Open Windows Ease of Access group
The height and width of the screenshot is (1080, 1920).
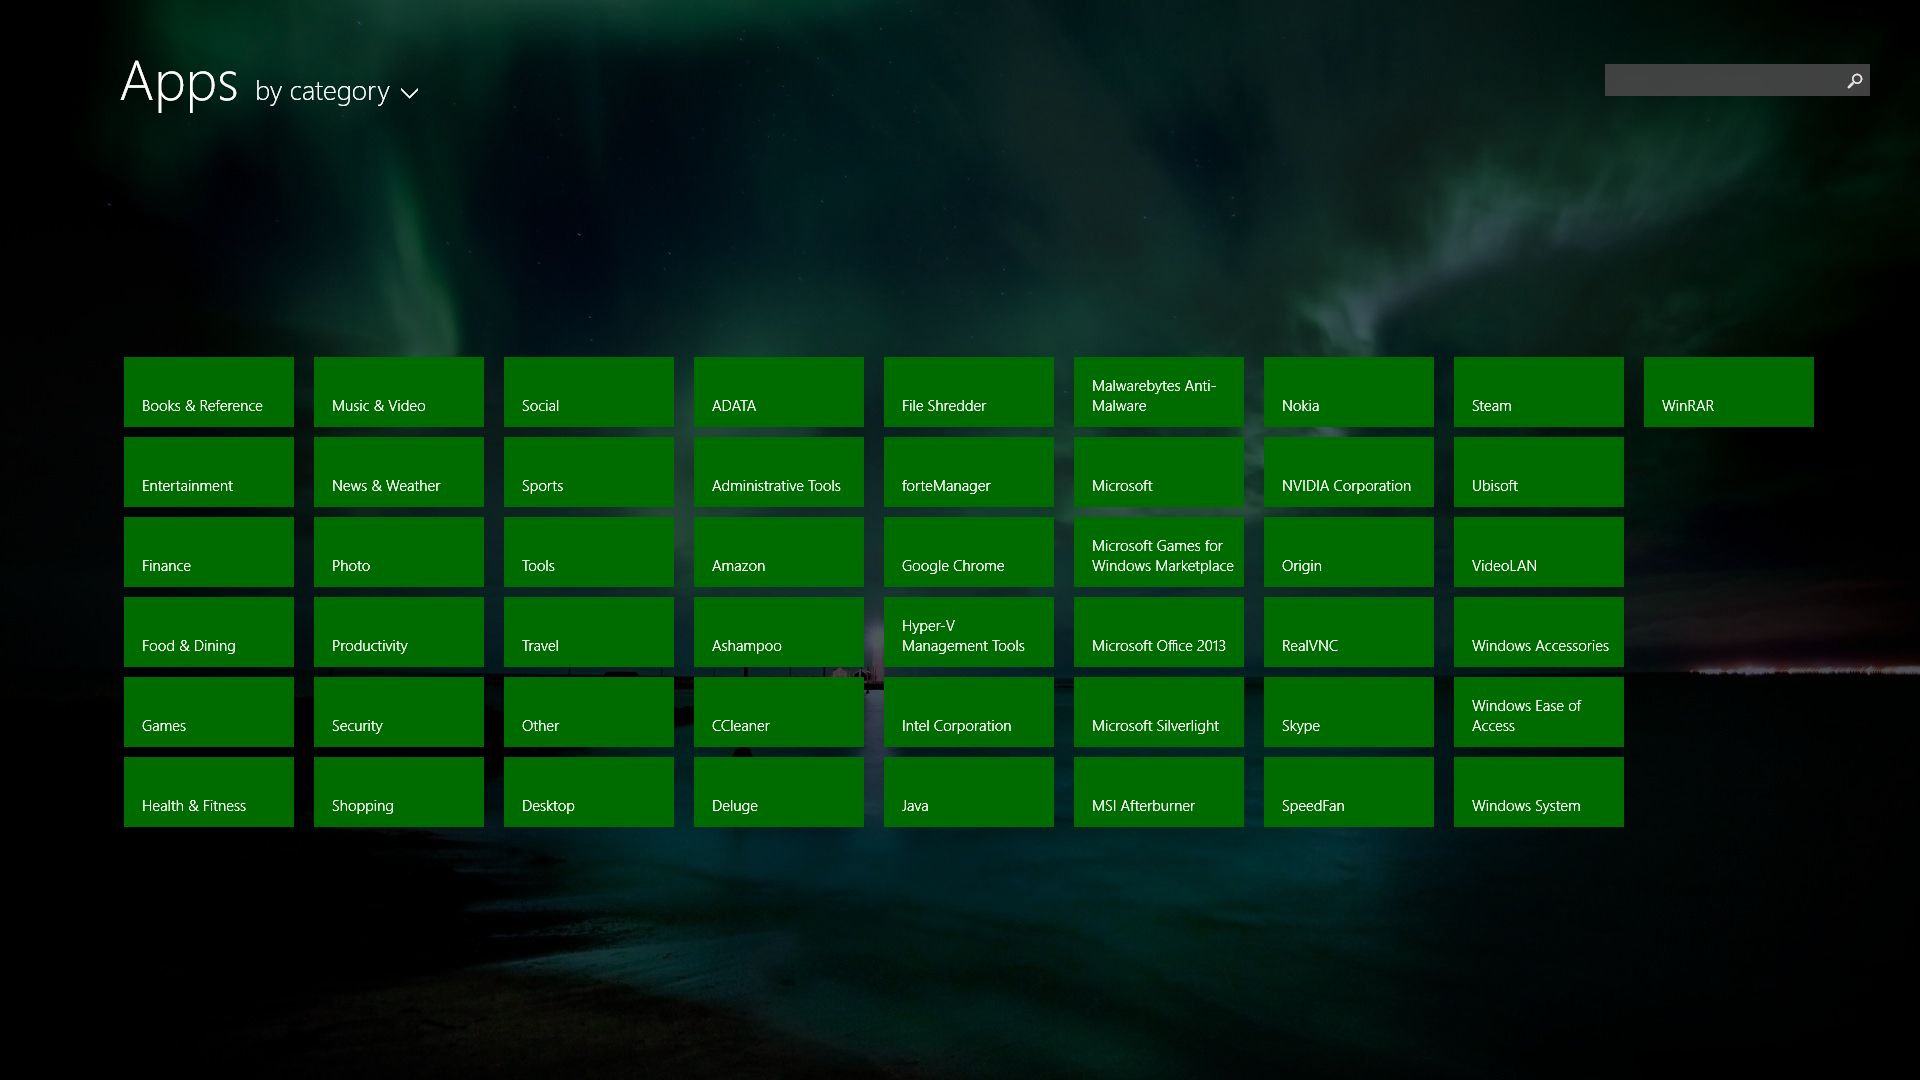tap(1539, 712)
